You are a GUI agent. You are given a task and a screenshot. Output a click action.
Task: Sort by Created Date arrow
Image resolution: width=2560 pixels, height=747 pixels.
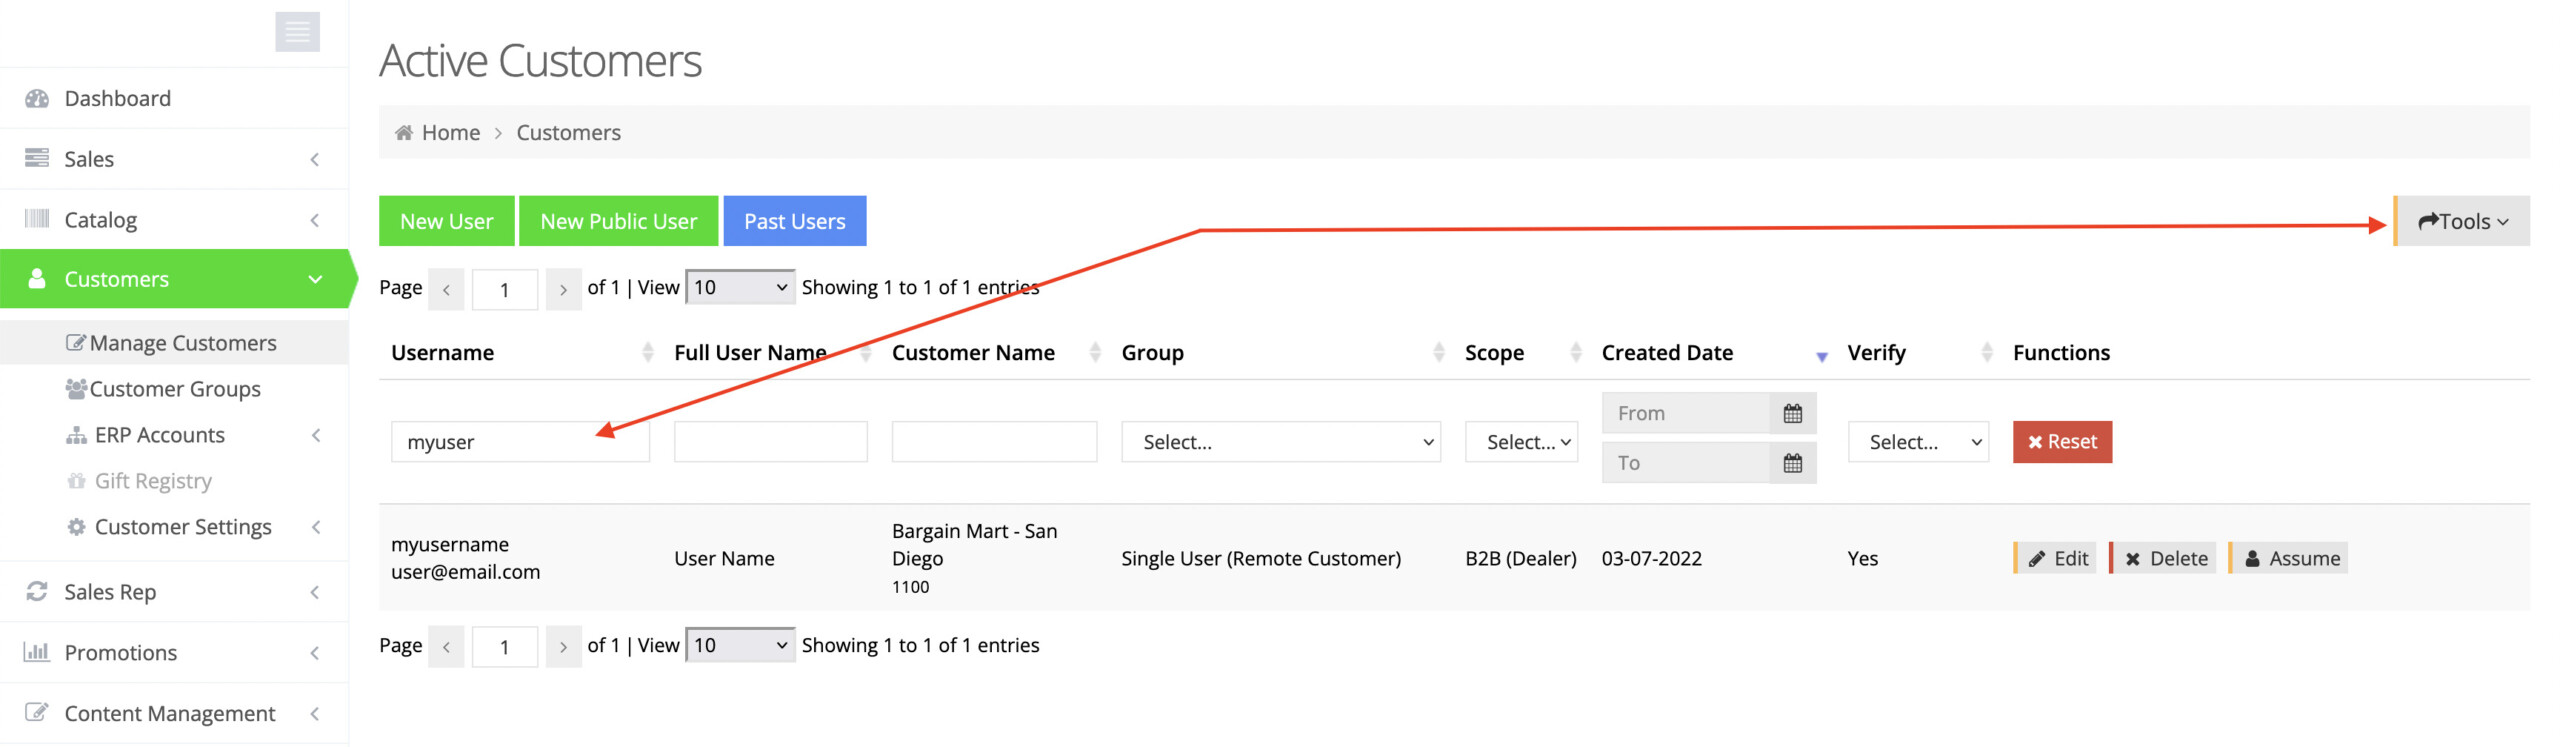click(1820, 355)
